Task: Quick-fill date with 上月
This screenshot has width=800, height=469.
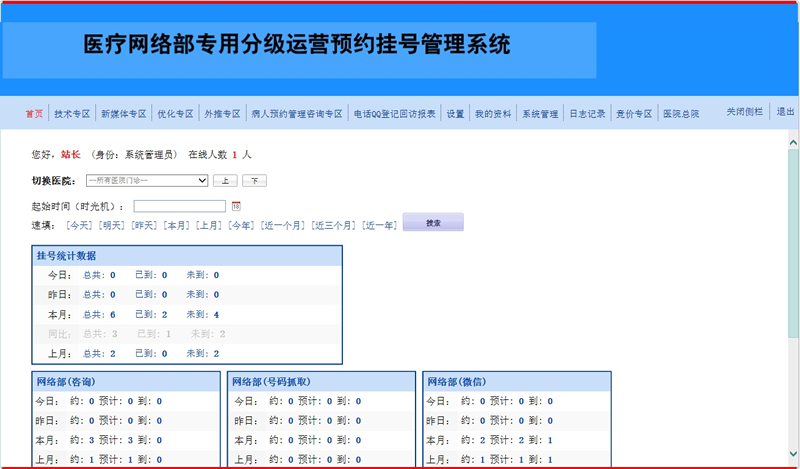Action: pos(209,226)
